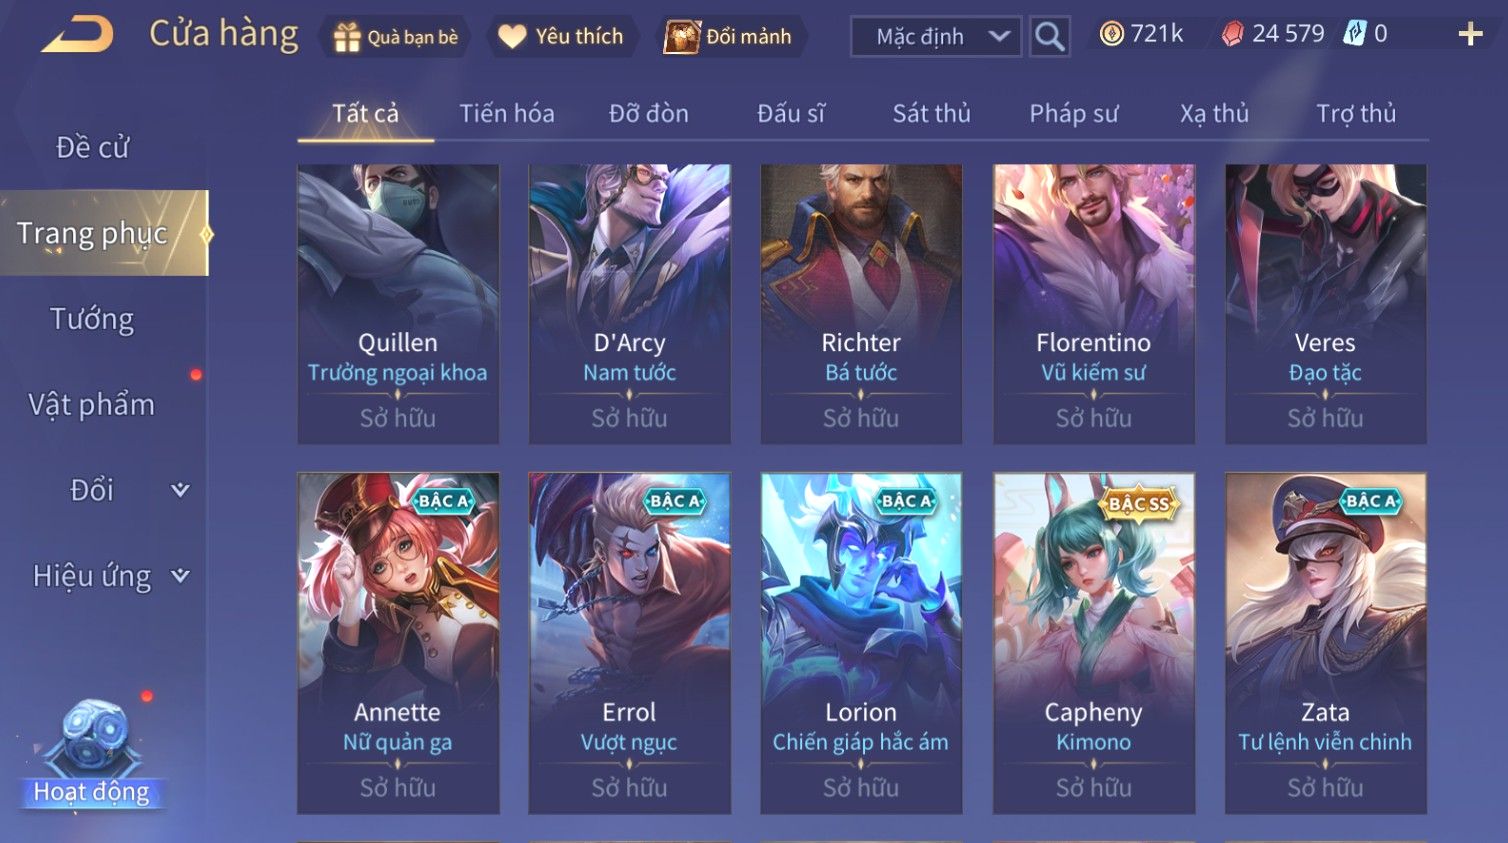Click the back arrow icon

78,35
